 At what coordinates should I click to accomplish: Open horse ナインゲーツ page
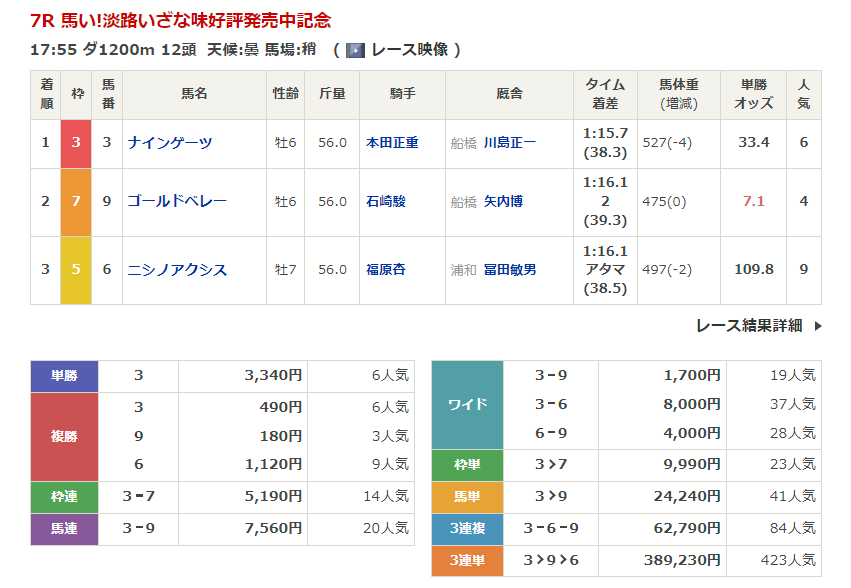click(170, 143)
